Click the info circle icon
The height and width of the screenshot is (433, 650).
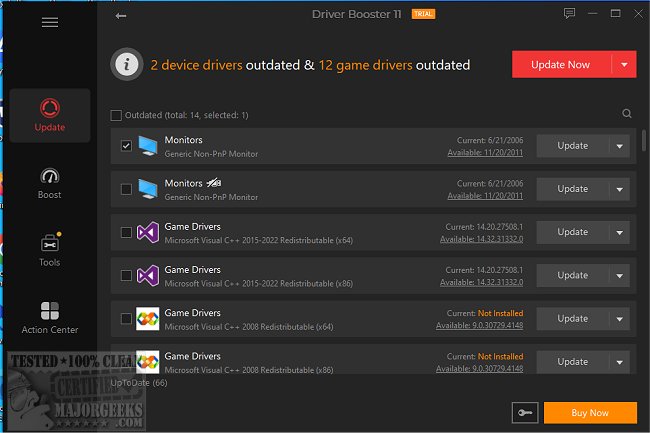[127, 65]
